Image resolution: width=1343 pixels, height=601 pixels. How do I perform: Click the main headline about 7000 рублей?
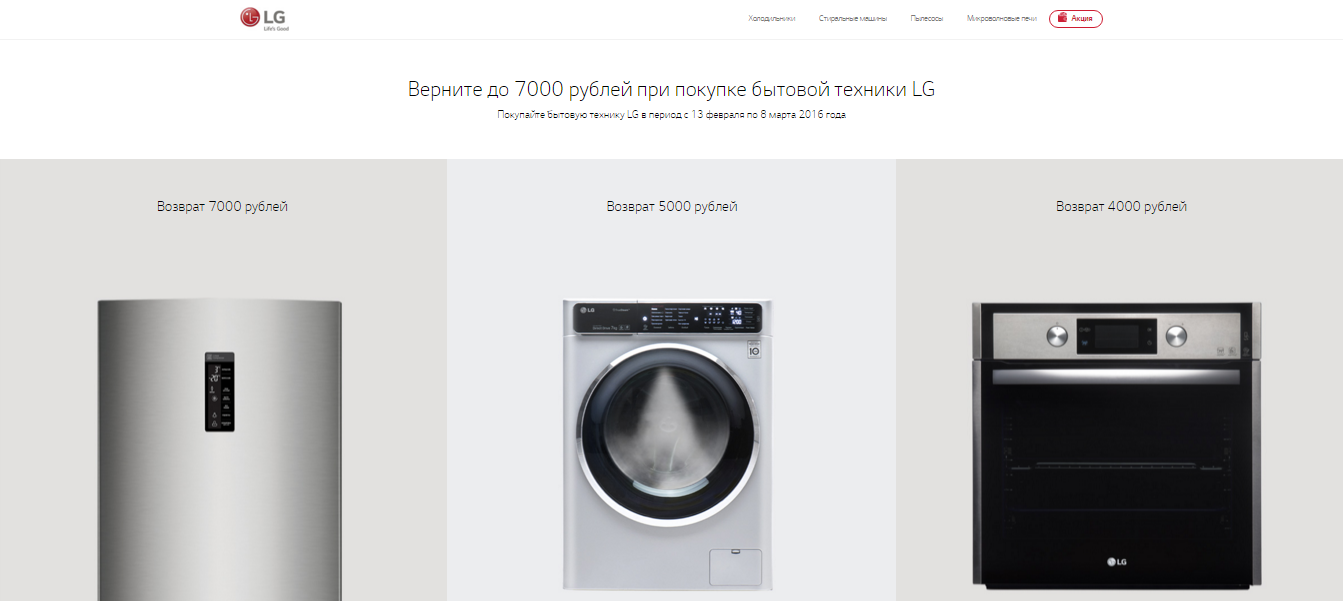point(671,89)
